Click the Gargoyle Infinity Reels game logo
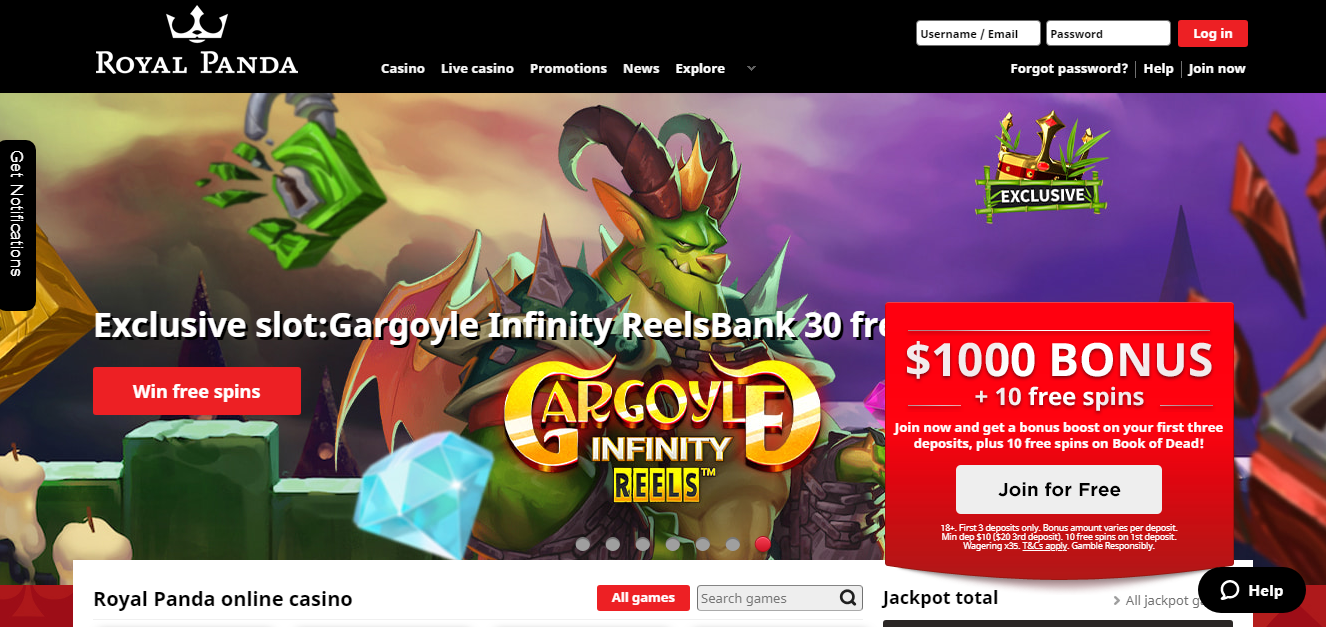The height and width of the screenshot is (627, 1326). point(661,428)
